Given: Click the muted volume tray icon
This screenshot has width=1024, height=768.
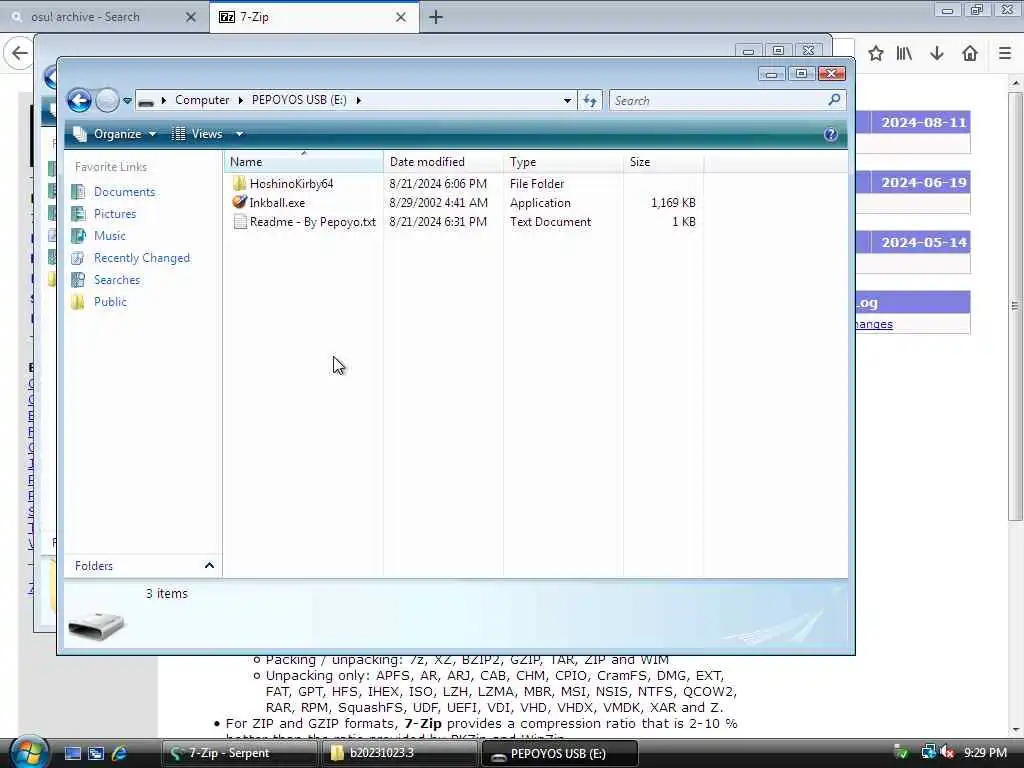Looking at the screenshot, I should pyautogui.click(x=948, y=753).
